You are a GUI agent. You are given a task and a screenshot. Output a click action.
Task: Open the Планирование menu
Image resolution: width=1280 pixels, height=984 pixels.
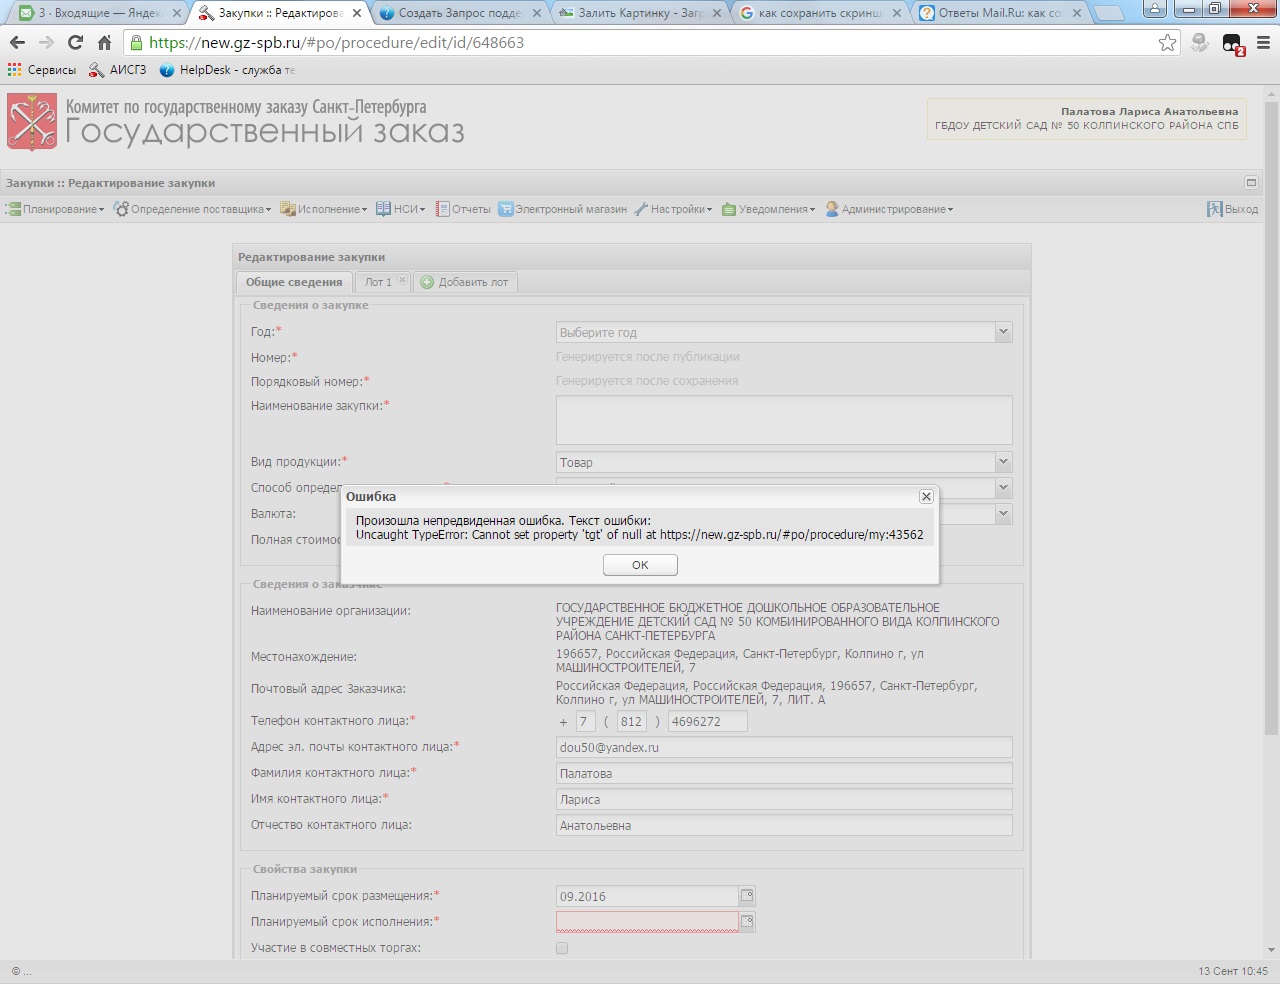click(x=56, y=209)
